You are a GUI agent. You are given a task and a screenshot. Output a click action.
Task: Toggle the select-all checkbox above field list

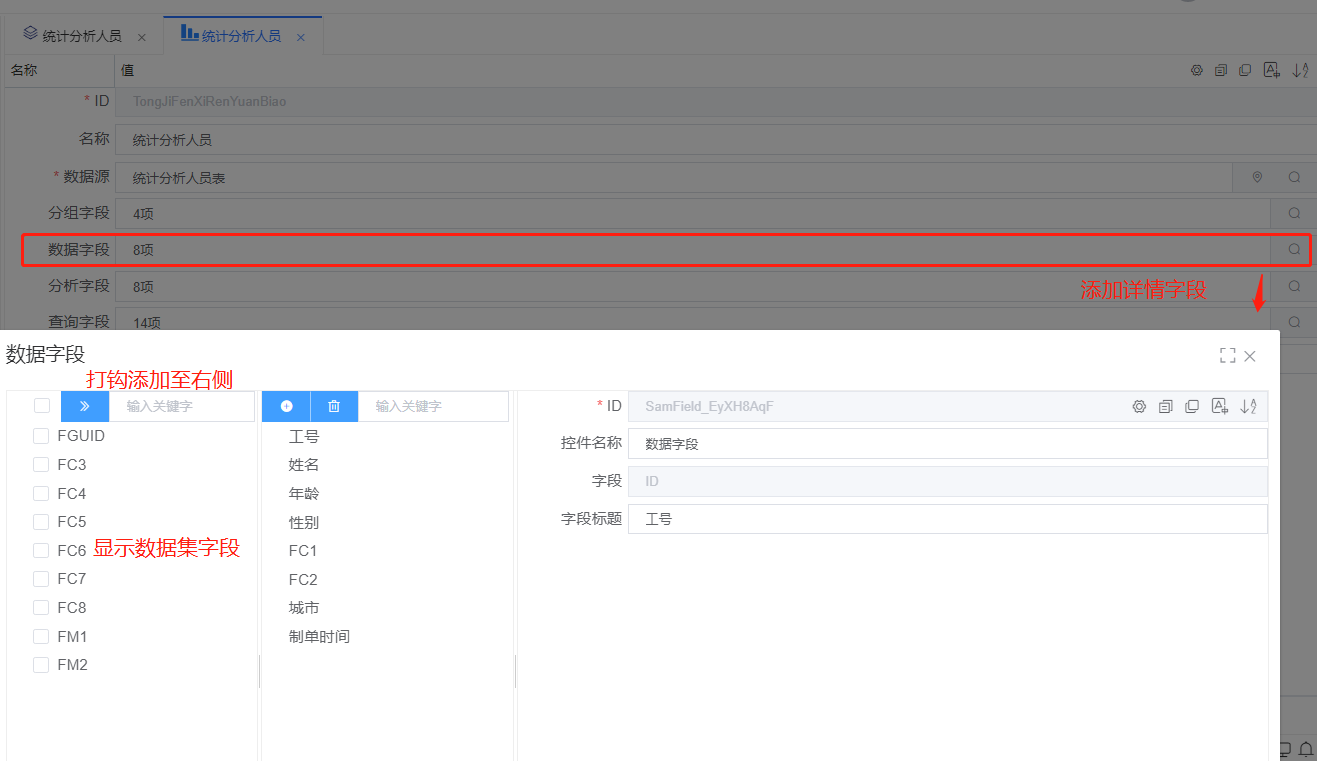(x=41, y=405)
